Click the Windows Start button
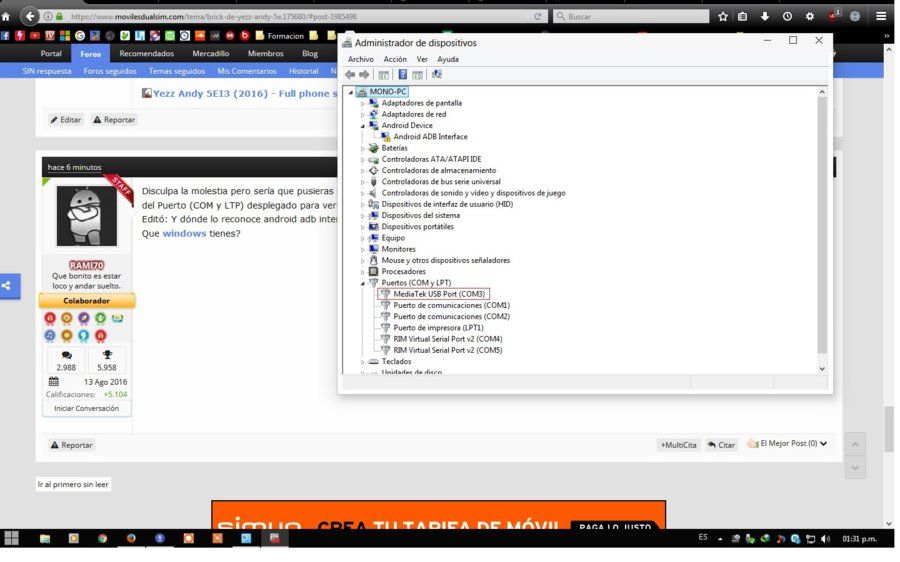This screenshot has width=900, height=562. point(11,539)
